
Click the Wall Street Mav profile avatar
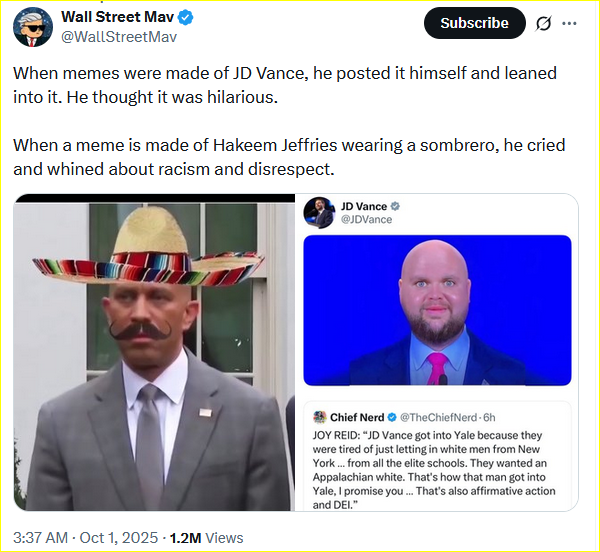(x=33, y=26)
